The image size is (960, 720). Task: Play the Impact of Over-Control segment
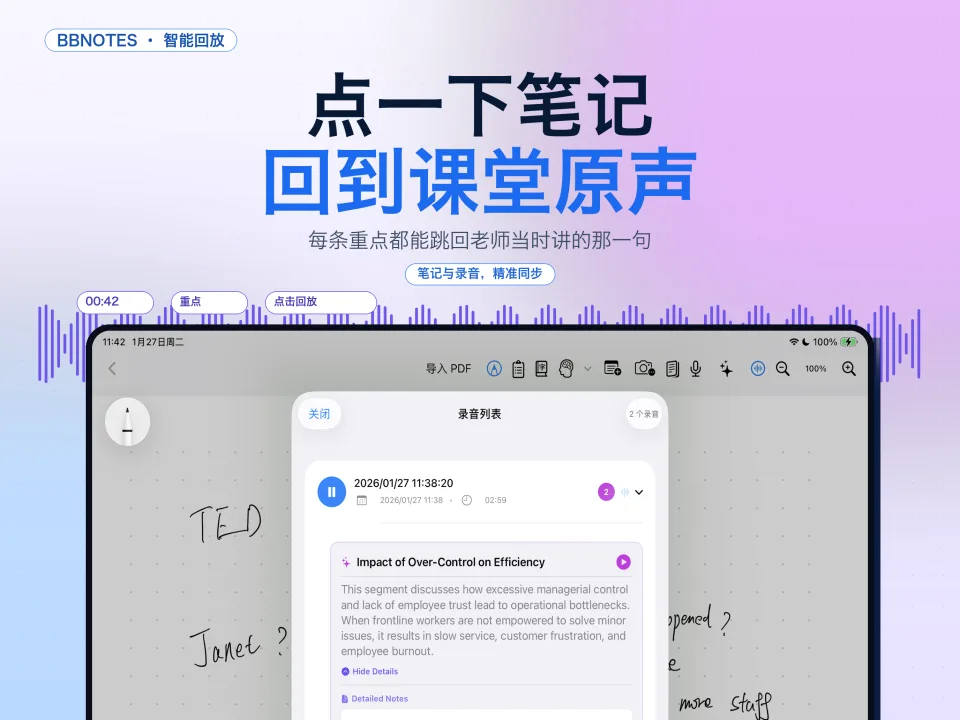pos(623,562)
